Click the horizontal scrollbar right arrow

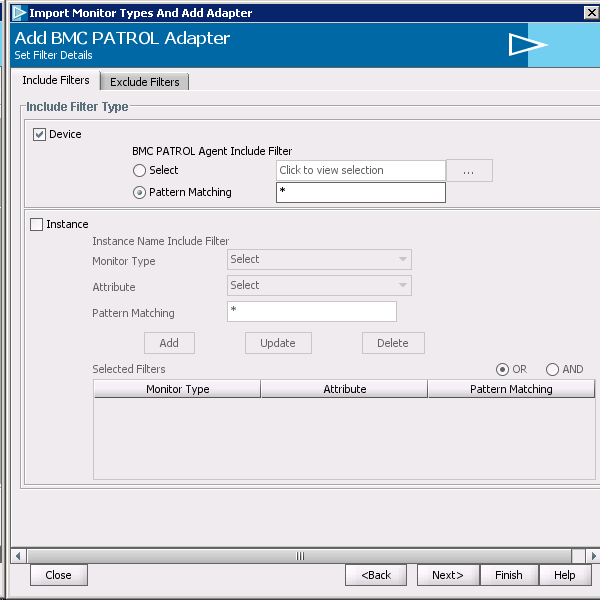tap(592, 555)
